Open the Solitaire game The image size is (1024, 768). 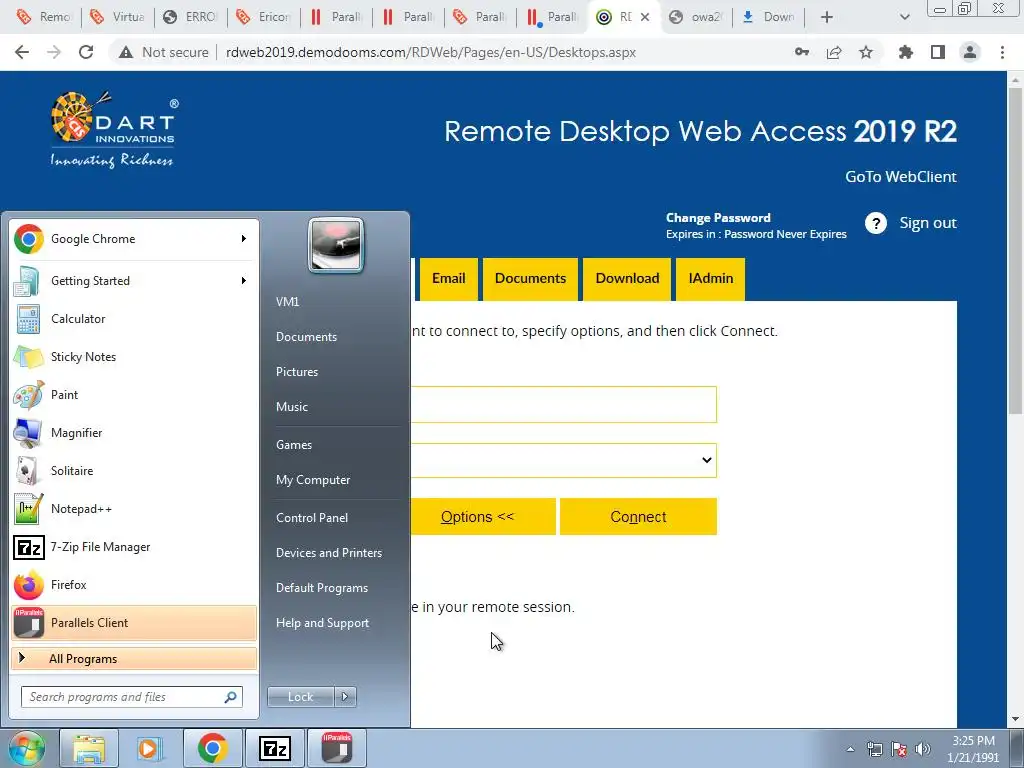[134, 470]
